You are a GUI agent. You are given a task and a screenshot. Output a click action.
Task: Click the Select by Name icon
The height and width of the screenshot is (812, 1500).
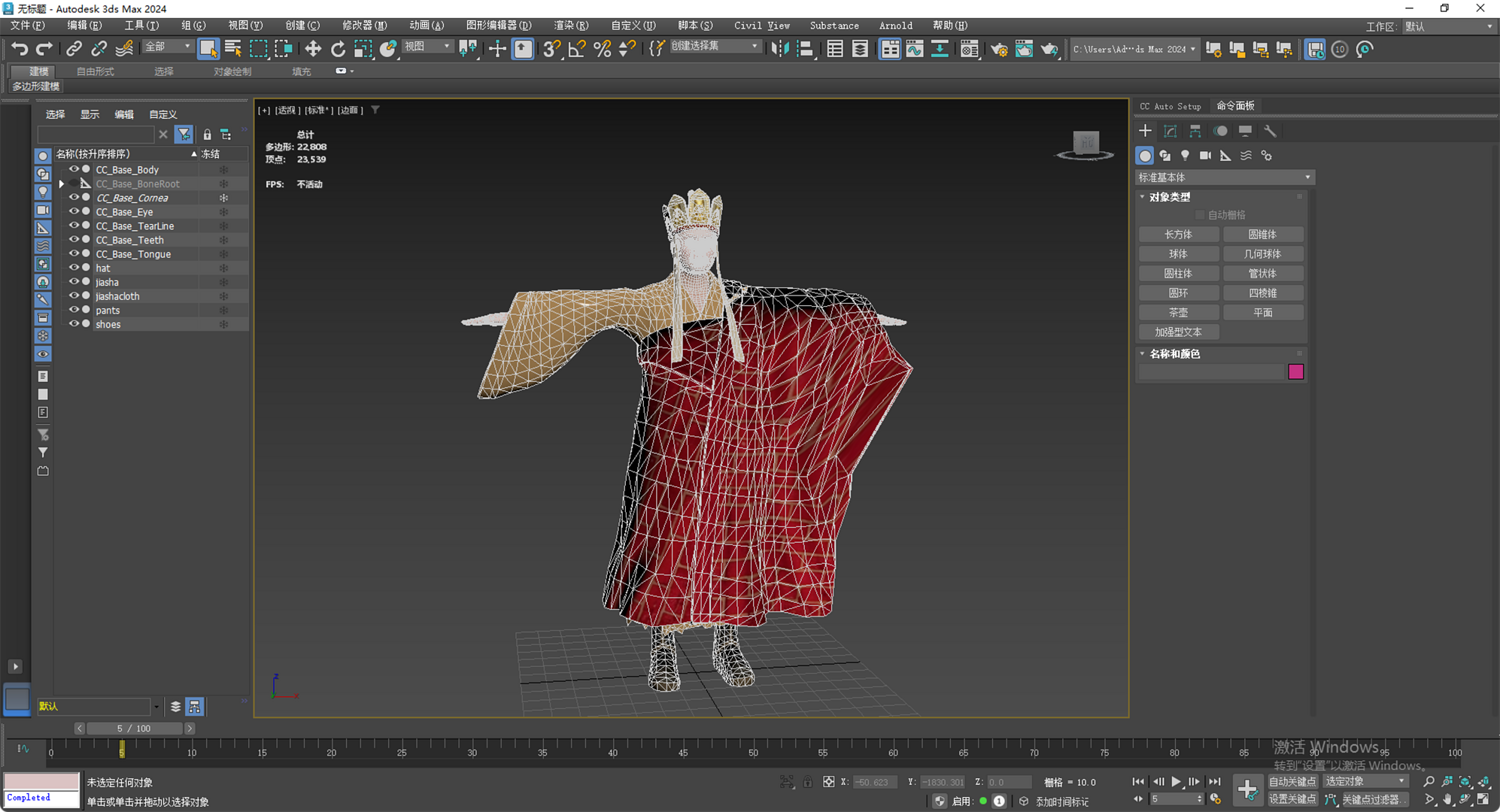coord(233,48)
